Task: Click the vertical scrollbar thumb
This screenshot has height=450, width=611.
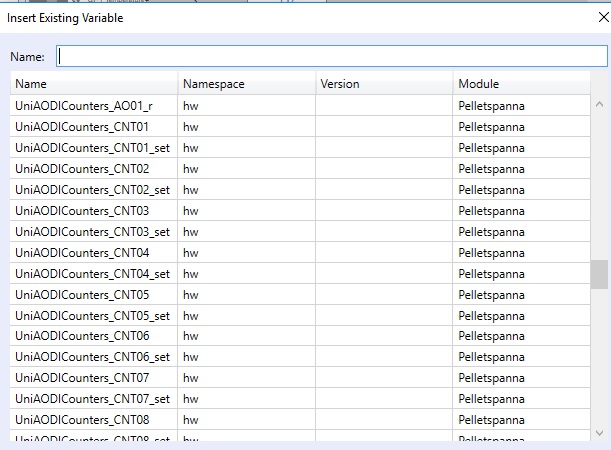Action: click(x=599, y=274)
